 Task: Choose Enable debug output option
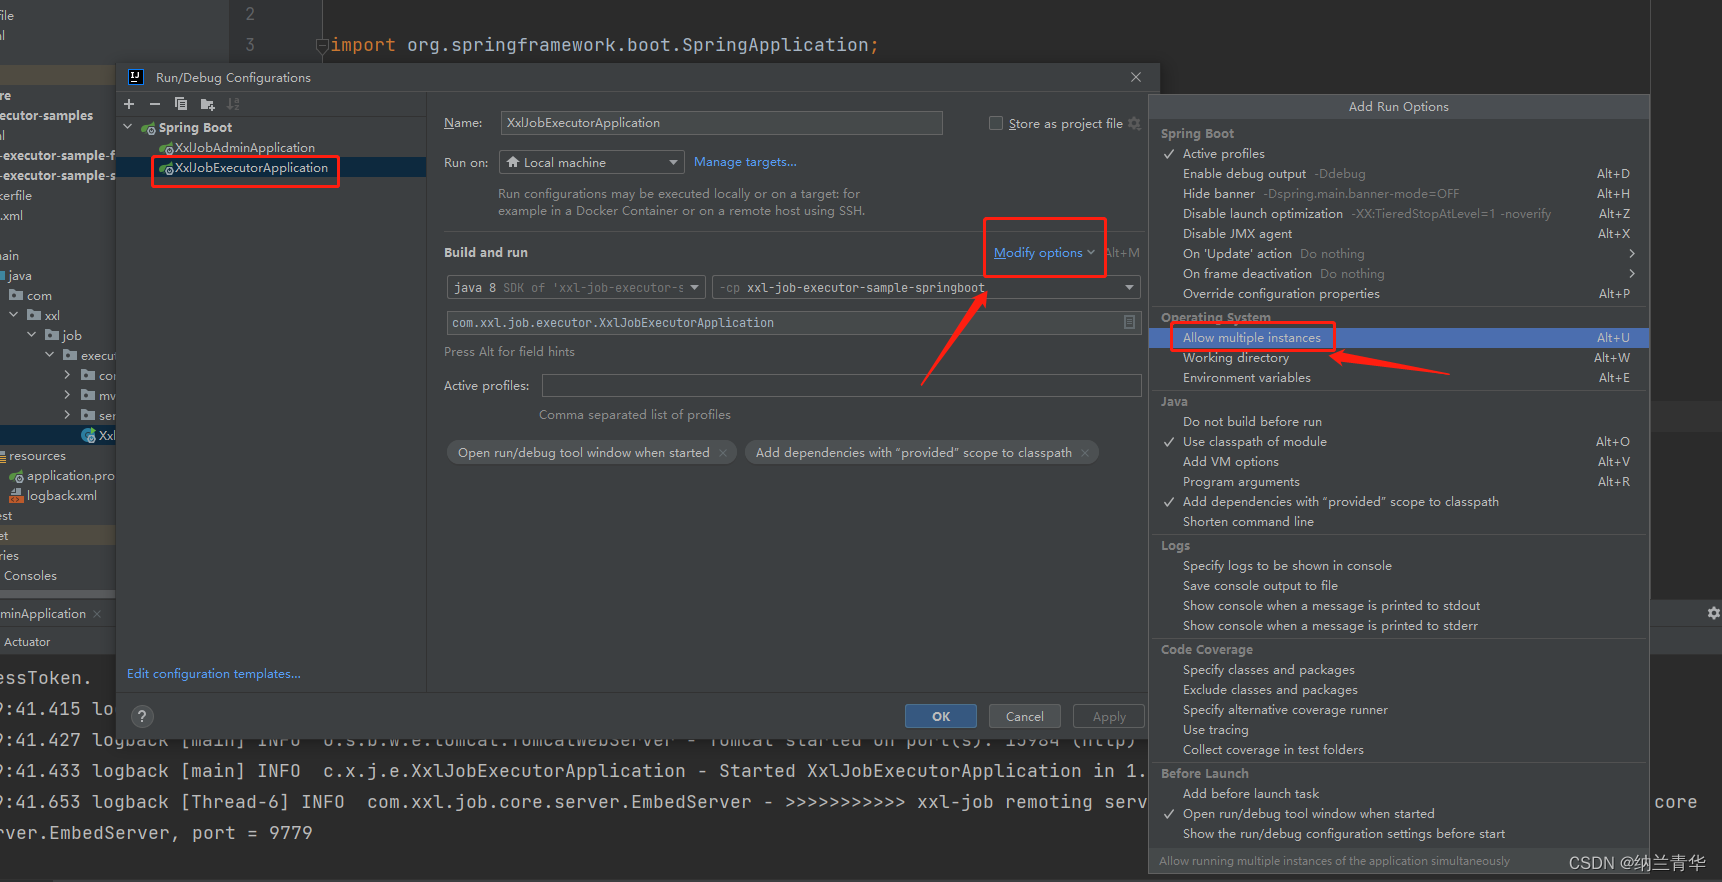(1399, 174)
